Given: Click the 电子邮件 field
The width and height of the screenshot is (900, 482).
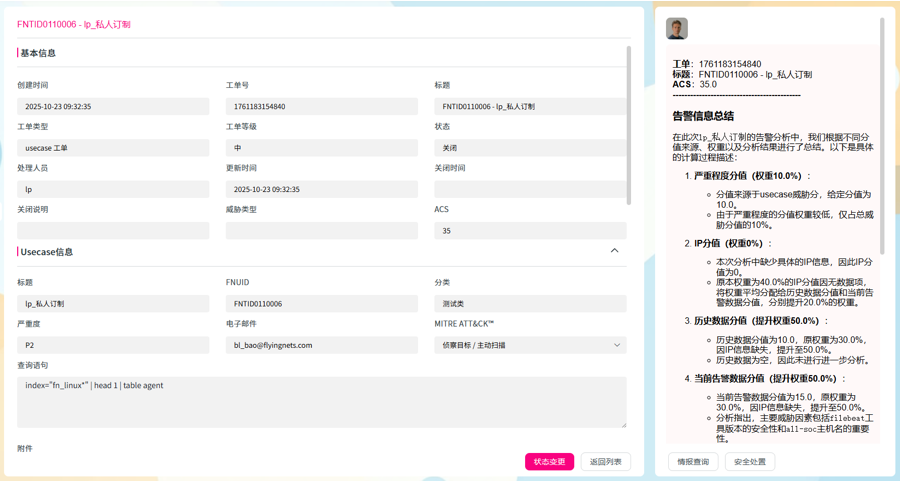Looking at the screenshot, I should tap(321, 345).
